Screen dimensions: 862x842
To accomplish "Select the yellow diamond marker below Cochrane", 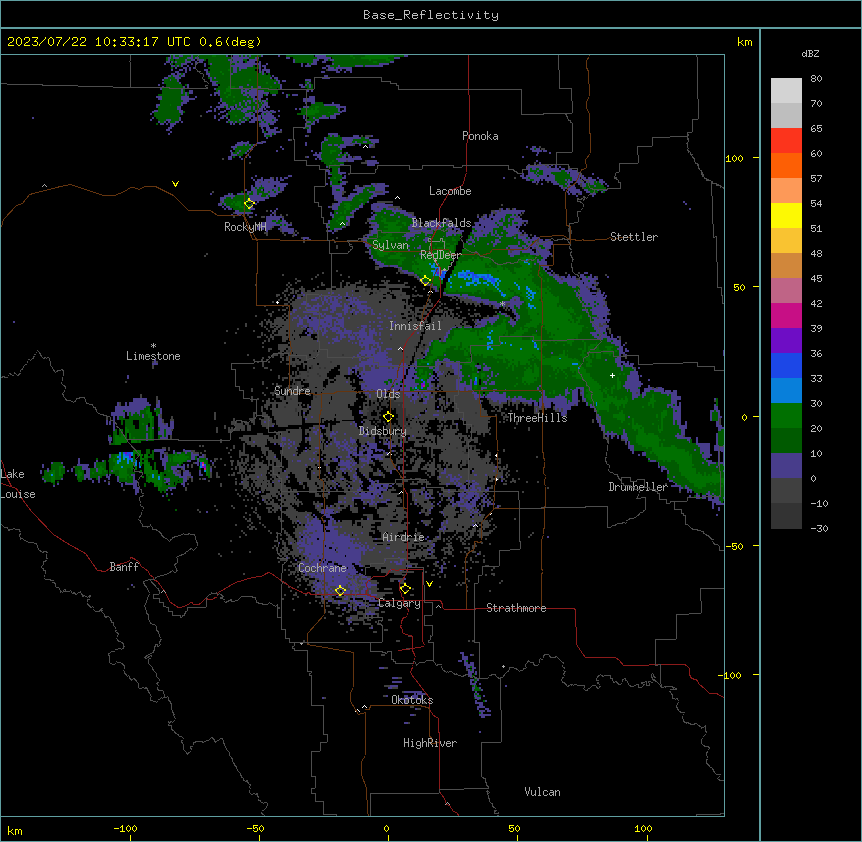I will pyautogui.click(x=340, y=590).
